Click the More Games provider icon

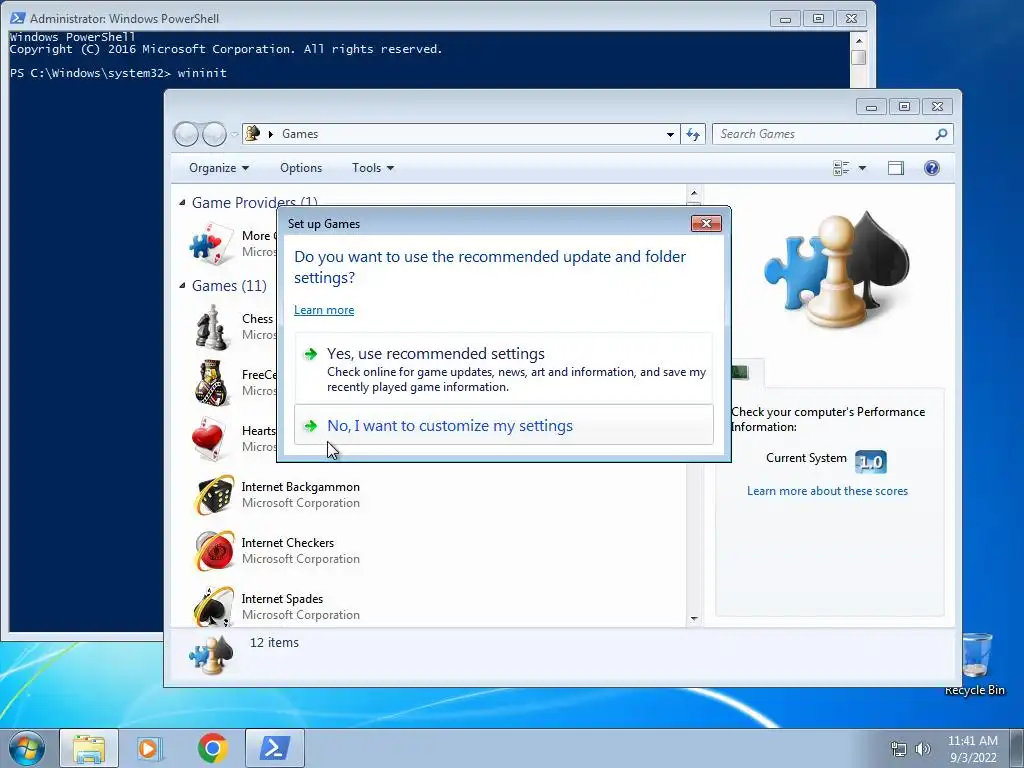[211, 244]
